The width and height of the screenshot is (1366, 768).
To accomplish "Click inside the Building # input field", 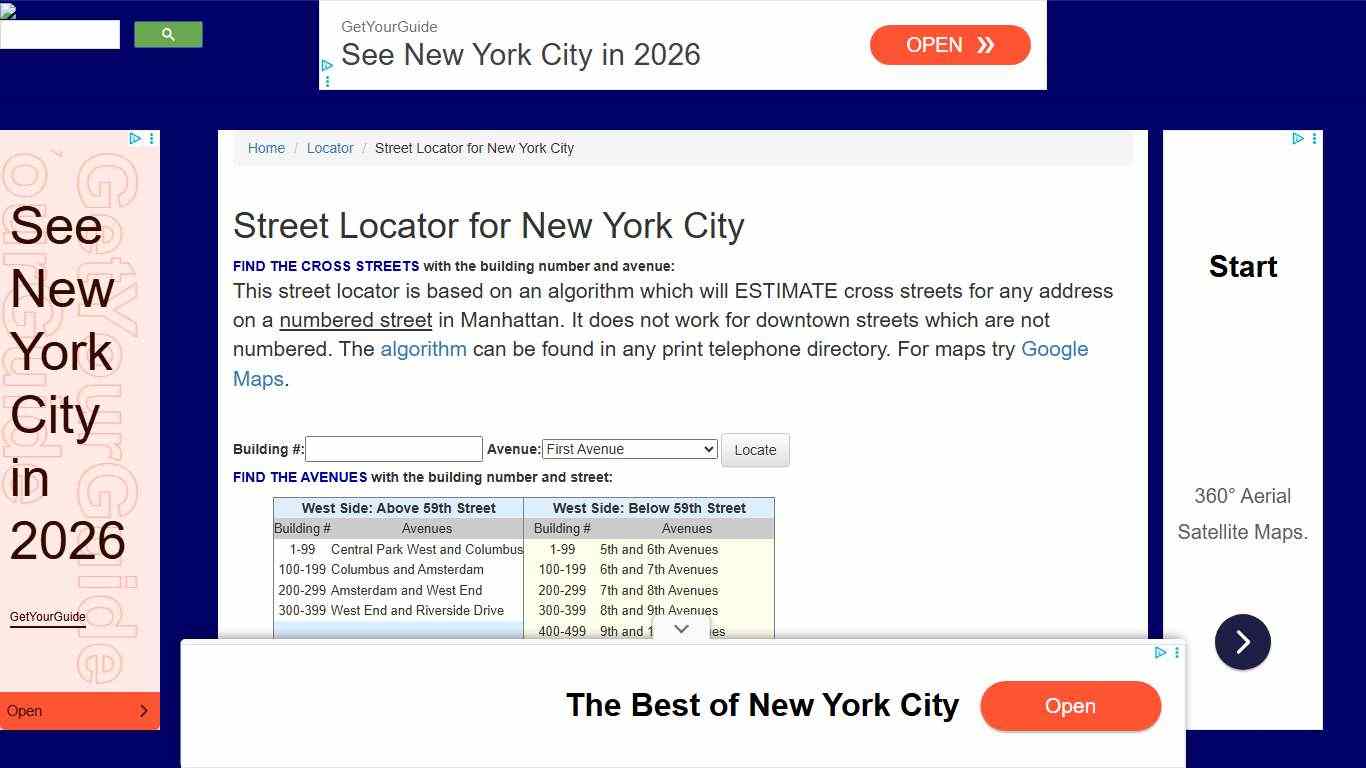I will coord(393,449).
